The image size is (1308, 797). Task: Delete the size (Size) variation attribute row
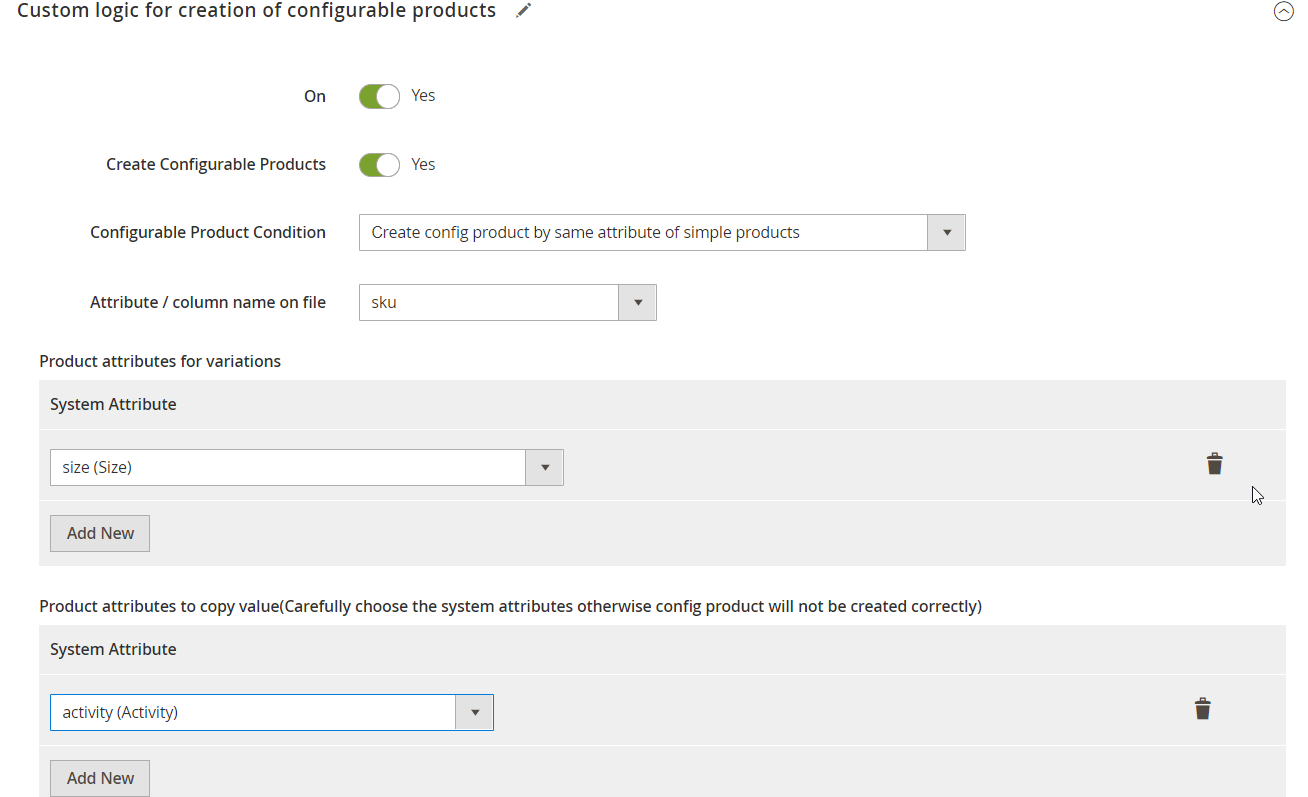click(1214, 464)
